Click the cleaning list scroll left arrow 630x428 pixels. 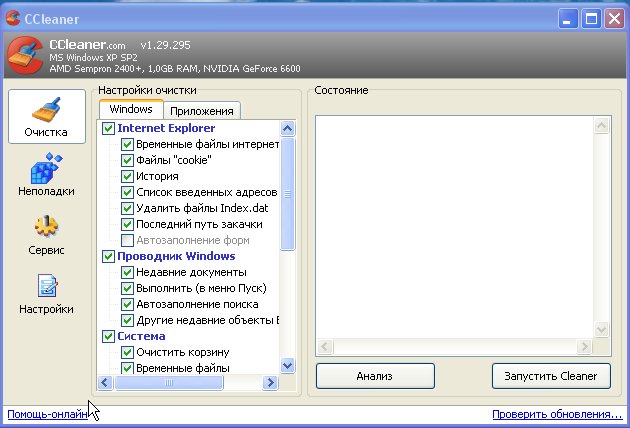[x=105, y=382]
